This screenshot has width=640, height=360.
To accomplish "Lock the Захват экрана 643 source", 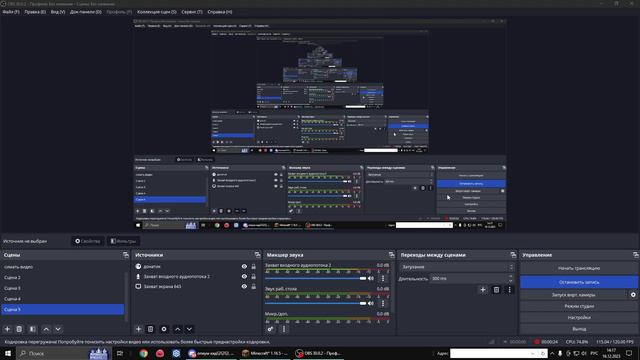I will click(253, 287).
